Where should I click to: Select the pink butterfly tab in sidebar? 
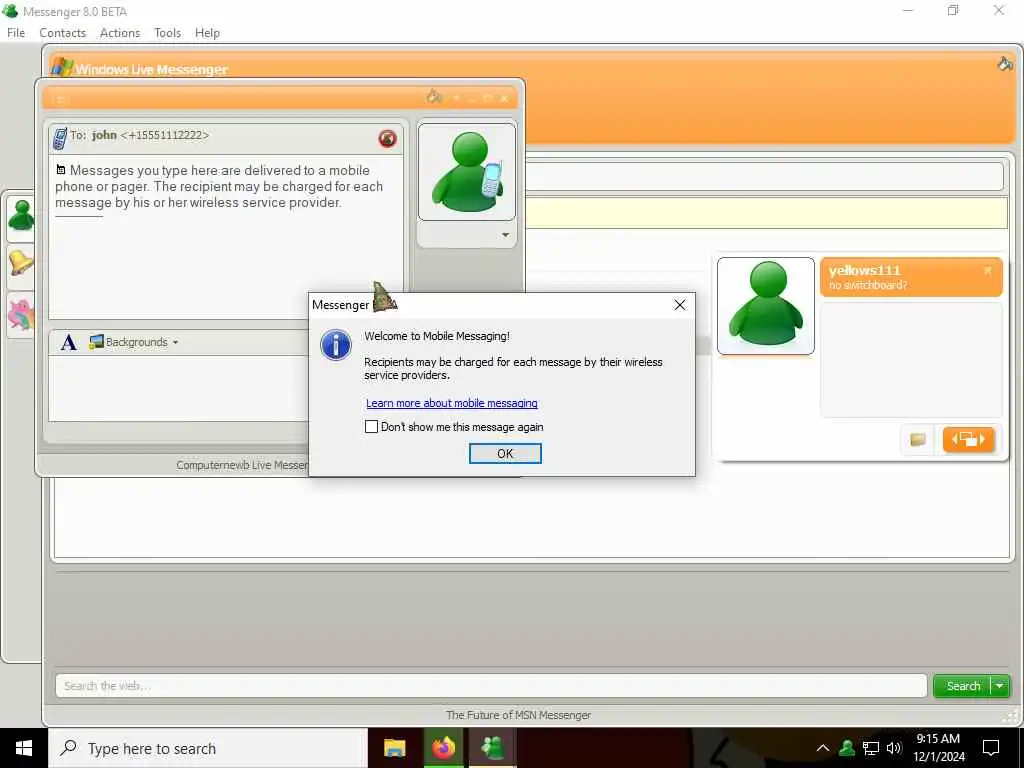[21, 314]
